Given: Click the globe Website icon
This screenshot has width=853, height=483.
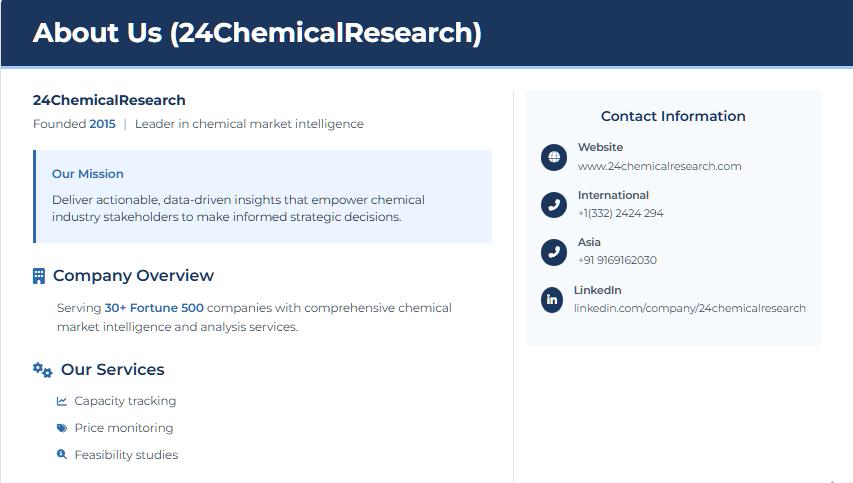Looking at the screenshot, I should [554, 157].
